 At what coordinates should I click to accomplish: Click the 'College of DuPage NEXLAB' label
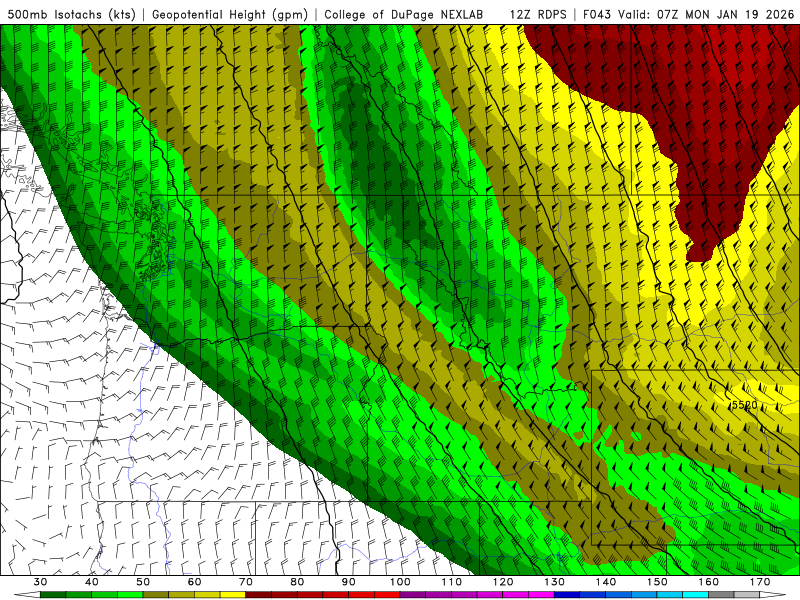[403, 14]
